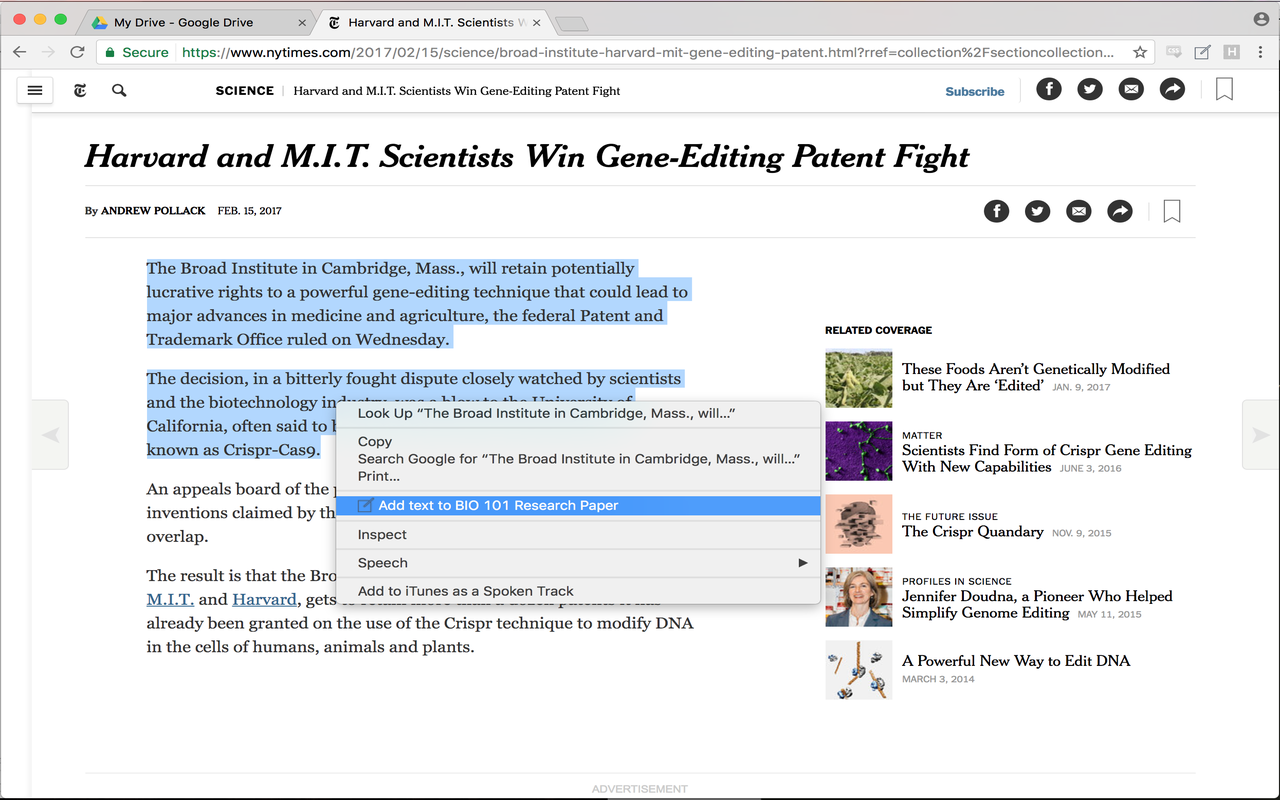This screenshot has width=1280, height=800.
Task: Expand the Speech submenu
Action: click(578, 563)
